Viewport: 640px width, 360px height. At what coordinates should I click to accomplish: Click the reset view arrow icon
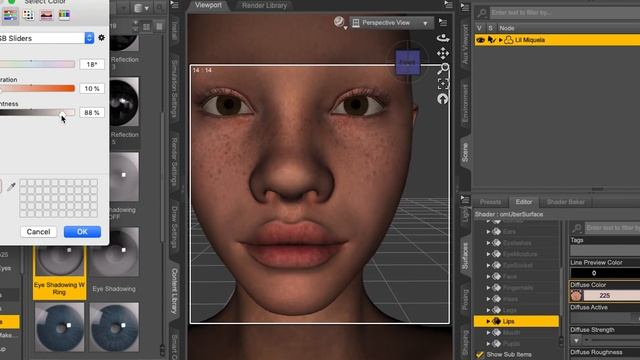[x=443, y=99]
